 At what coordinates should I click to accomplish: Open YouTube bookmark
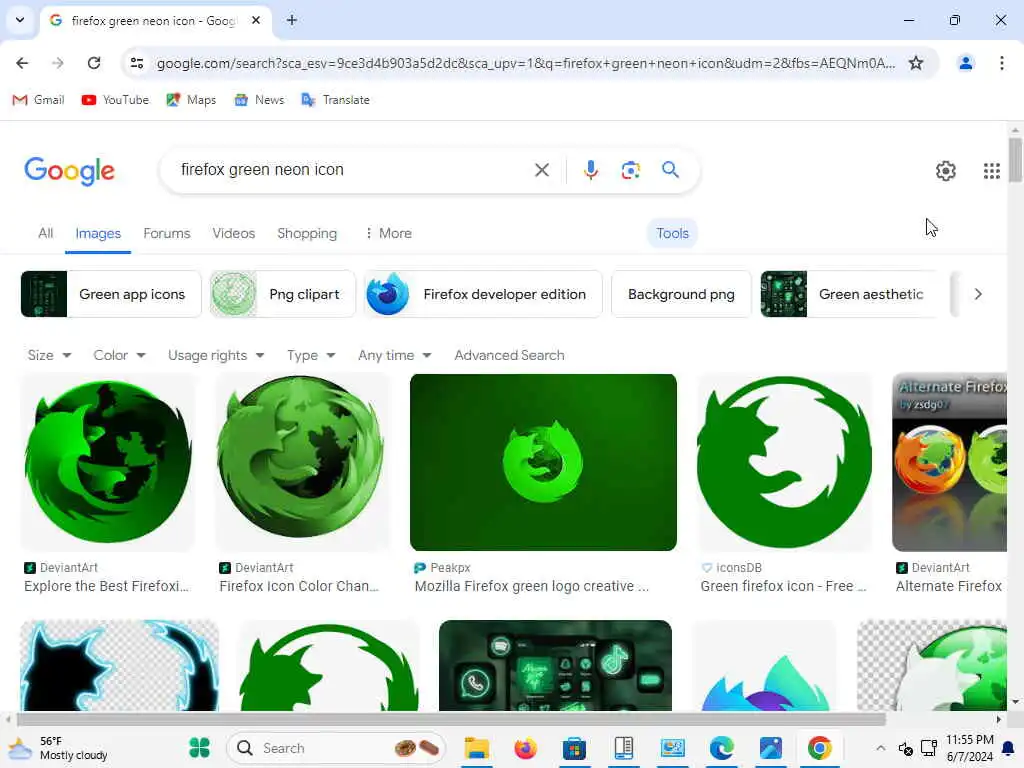tap(115, 100)
